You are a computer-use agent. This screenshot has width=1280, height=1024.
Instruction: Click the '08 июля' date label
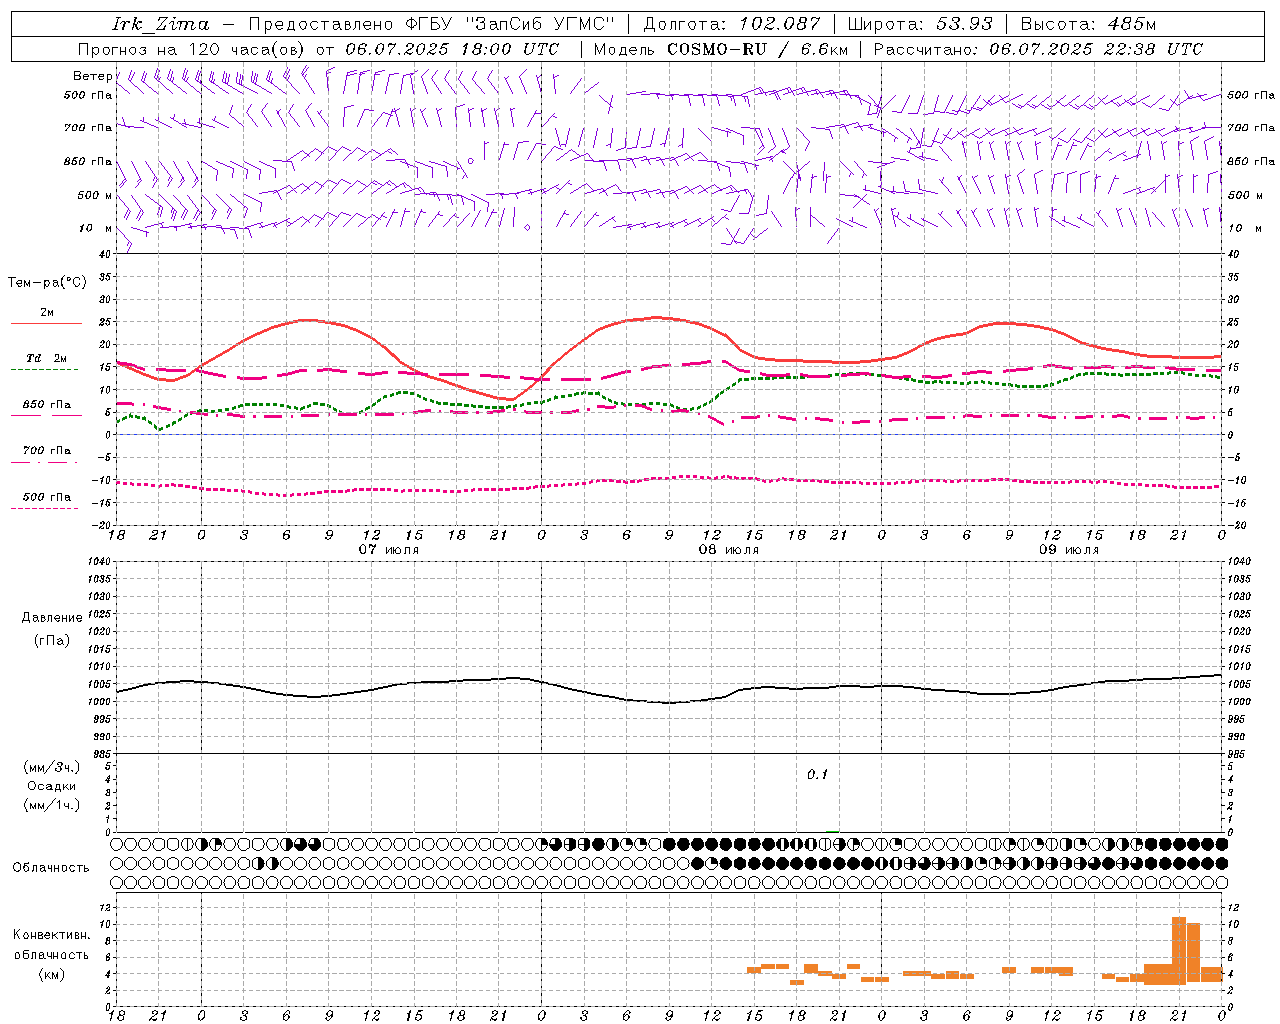[x=729, y=550]
